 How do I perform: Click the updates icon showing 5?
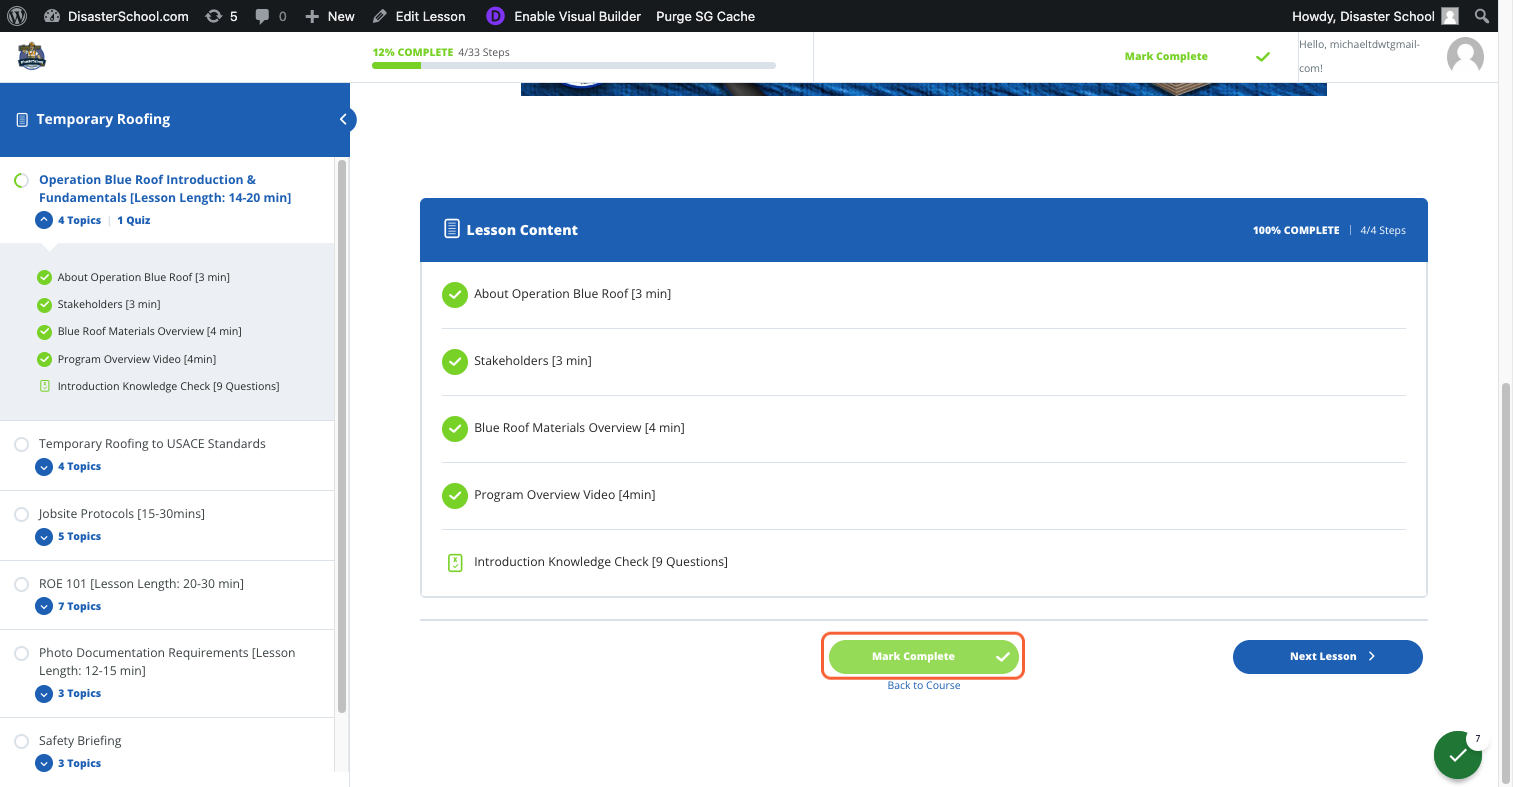pos(221,16)
